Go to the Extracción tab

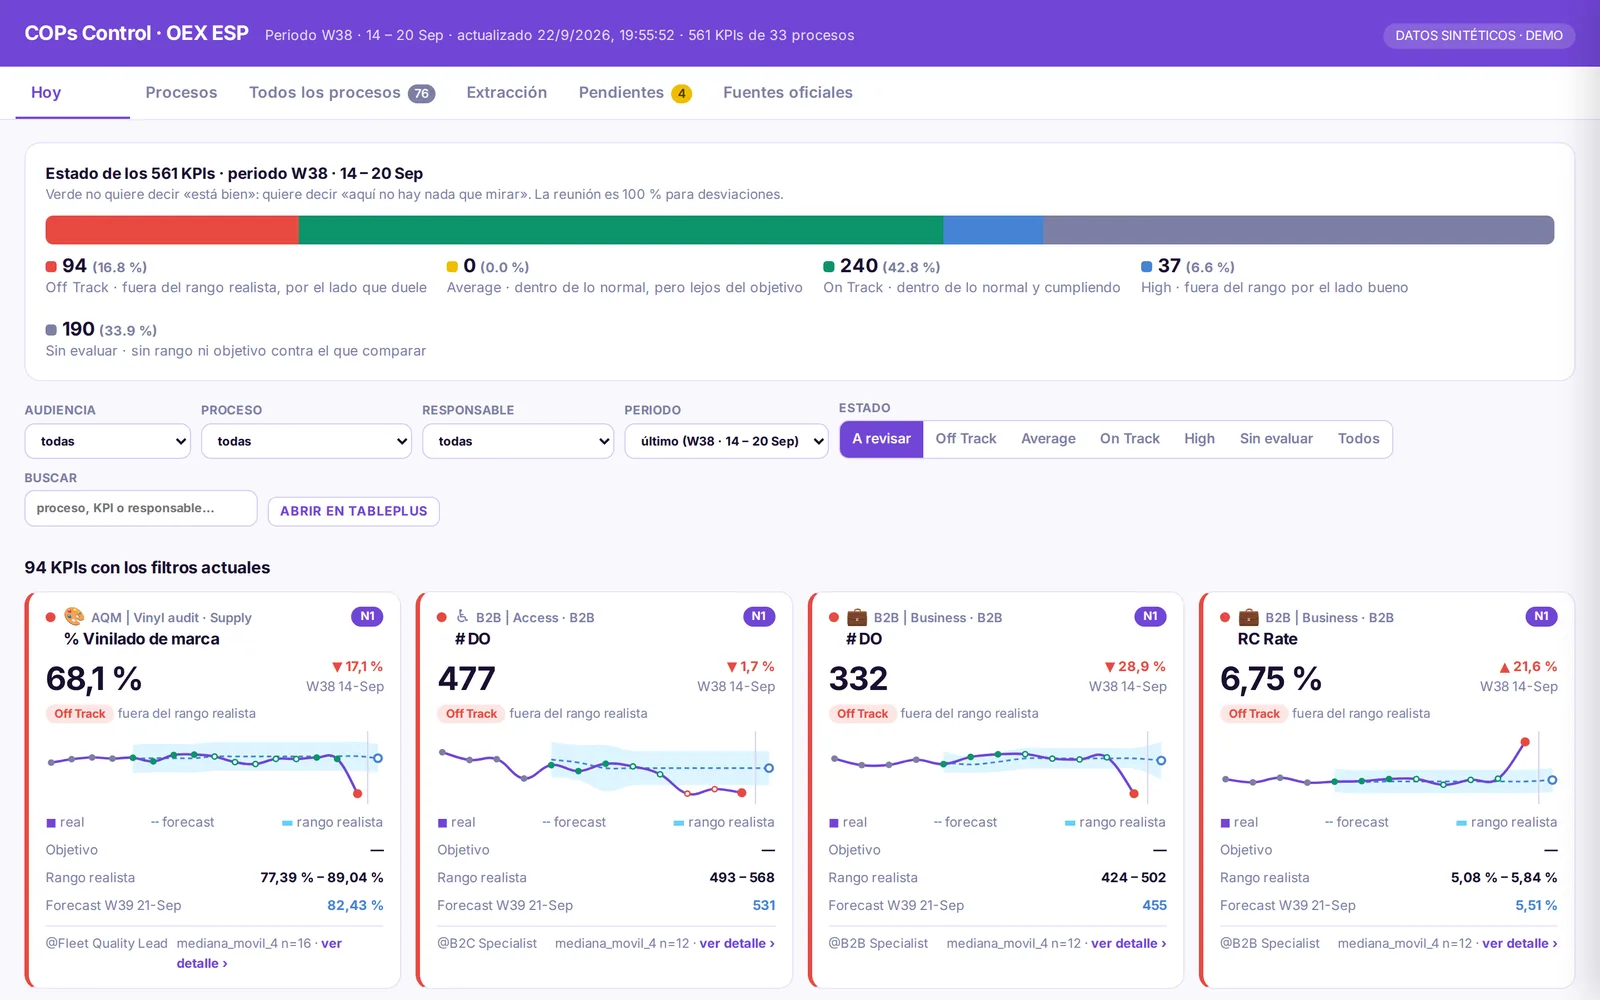pos(507,93)
